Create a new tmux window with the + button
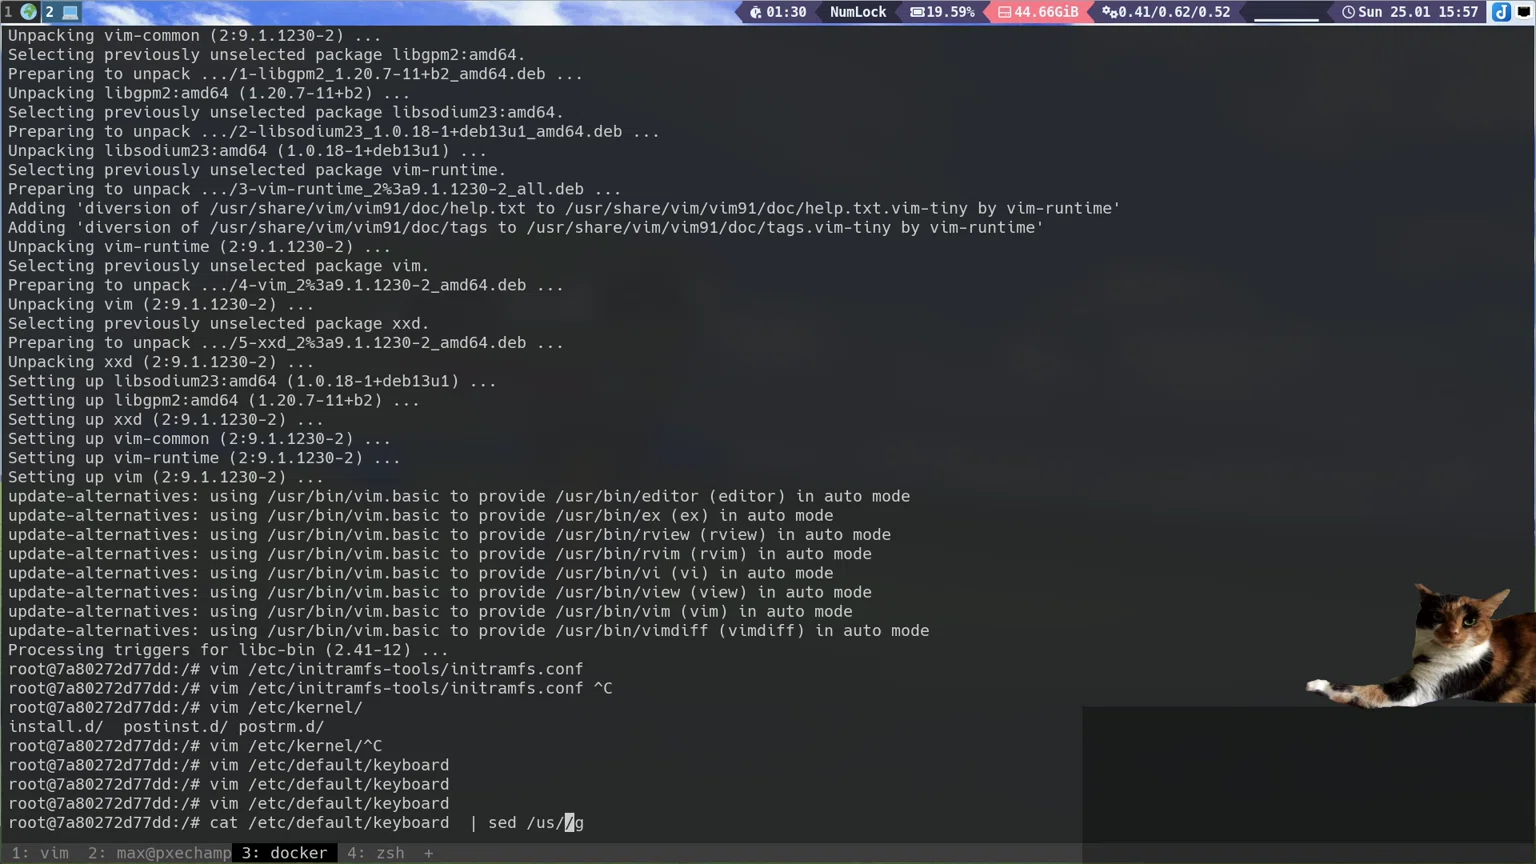This screenshot has width=1536, height=864. tap(429, 853)
